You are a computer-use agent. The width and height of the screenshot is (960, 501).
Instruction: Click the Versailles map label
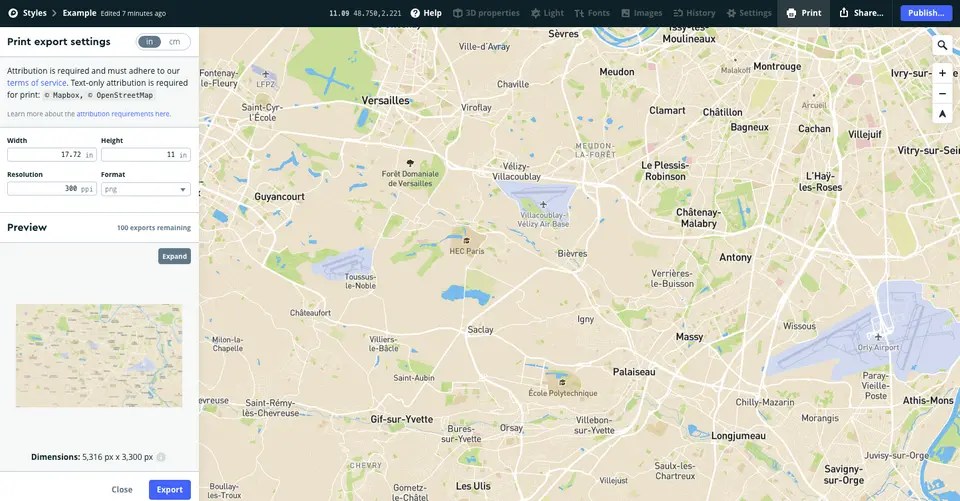point(385,100)
